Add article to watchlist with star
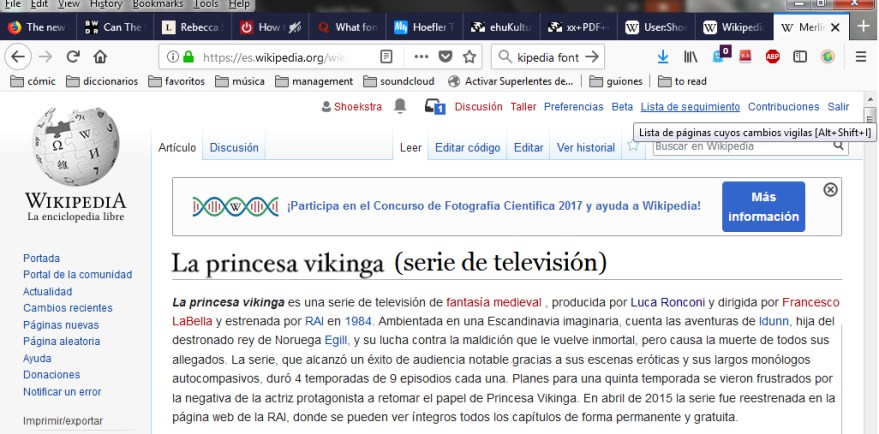Screen dimensions: 879x434 coord(633,146)
